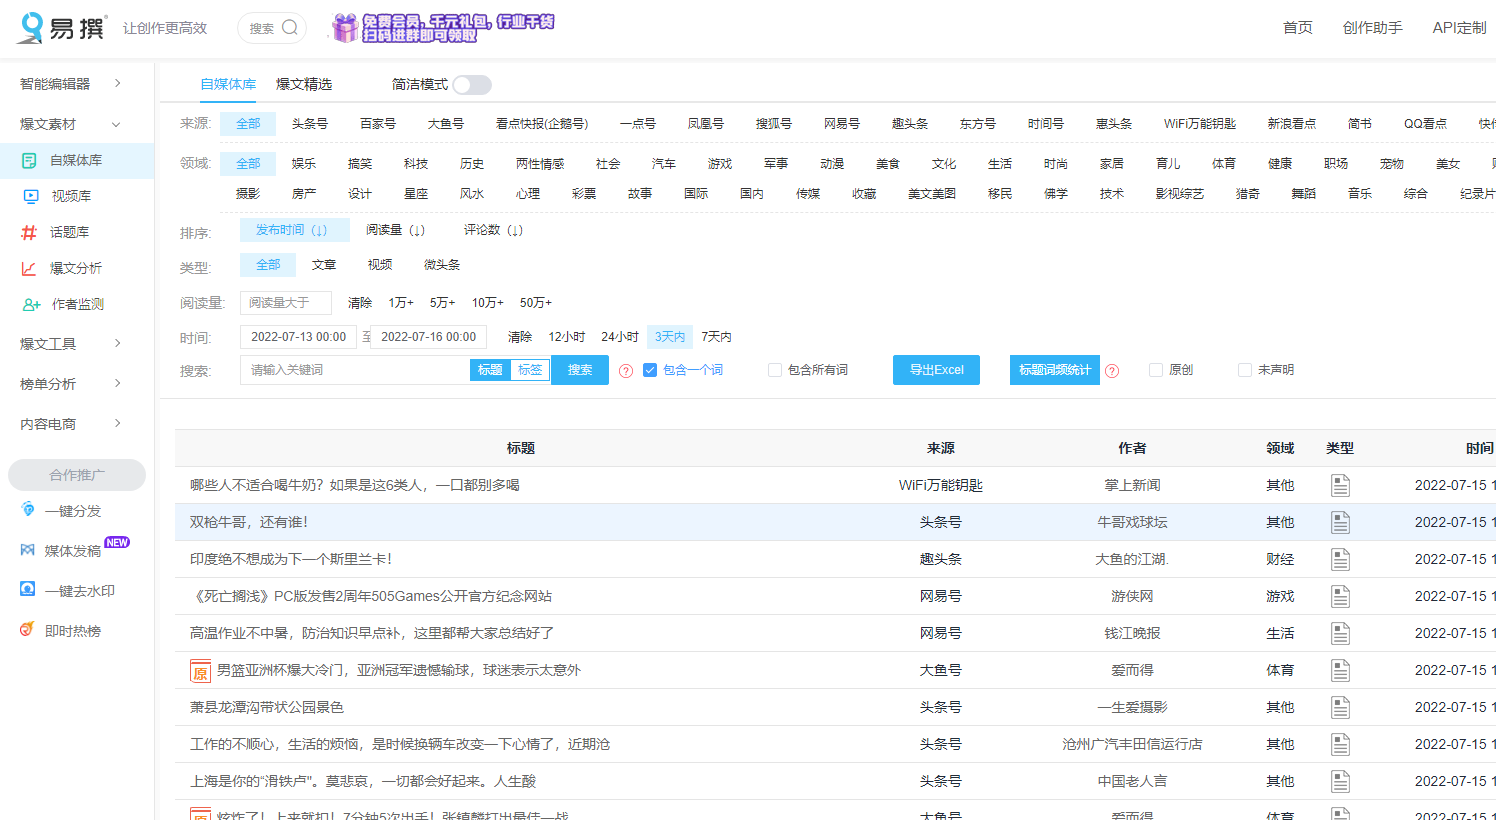Switch search mode to 标签
Screen dimensions: 1496x820
(530, 370)
